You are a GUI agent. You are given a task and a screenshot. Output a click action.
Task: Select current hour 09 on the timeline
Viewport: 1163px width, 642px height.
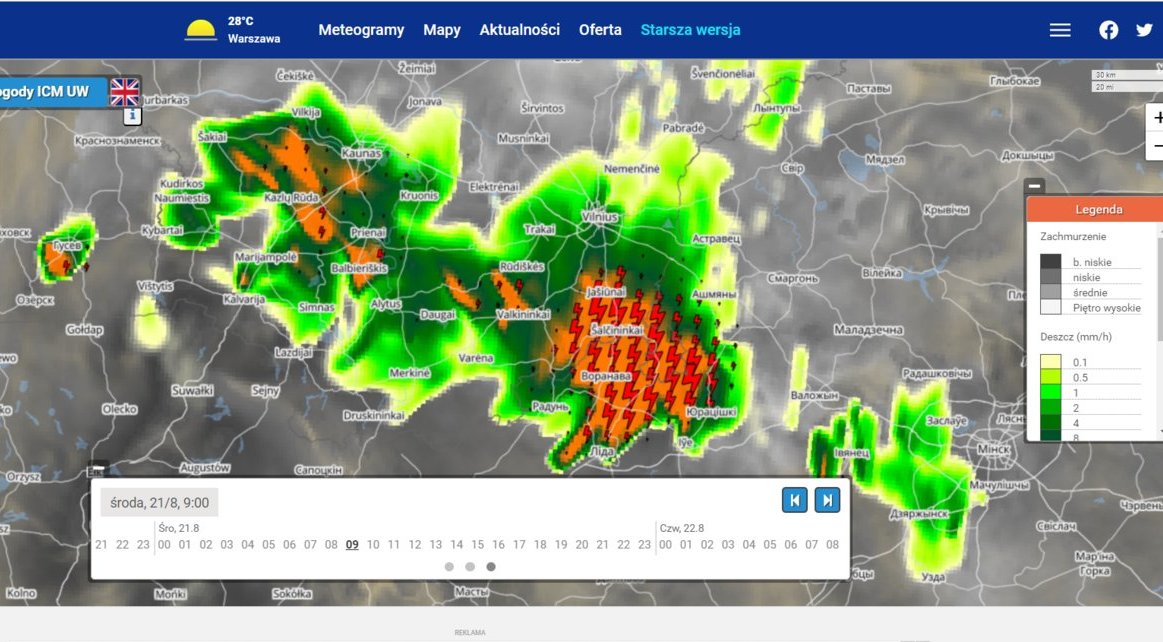352,544
